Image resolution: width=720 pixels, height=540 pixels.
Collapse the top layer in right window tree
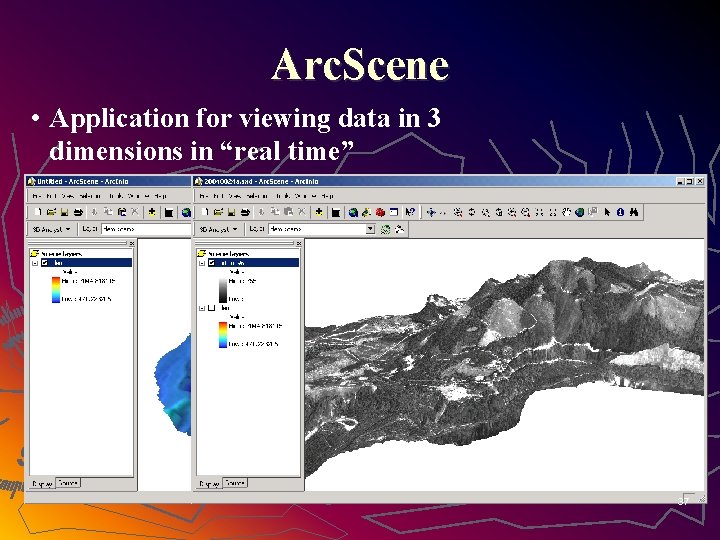coord(202,263)
